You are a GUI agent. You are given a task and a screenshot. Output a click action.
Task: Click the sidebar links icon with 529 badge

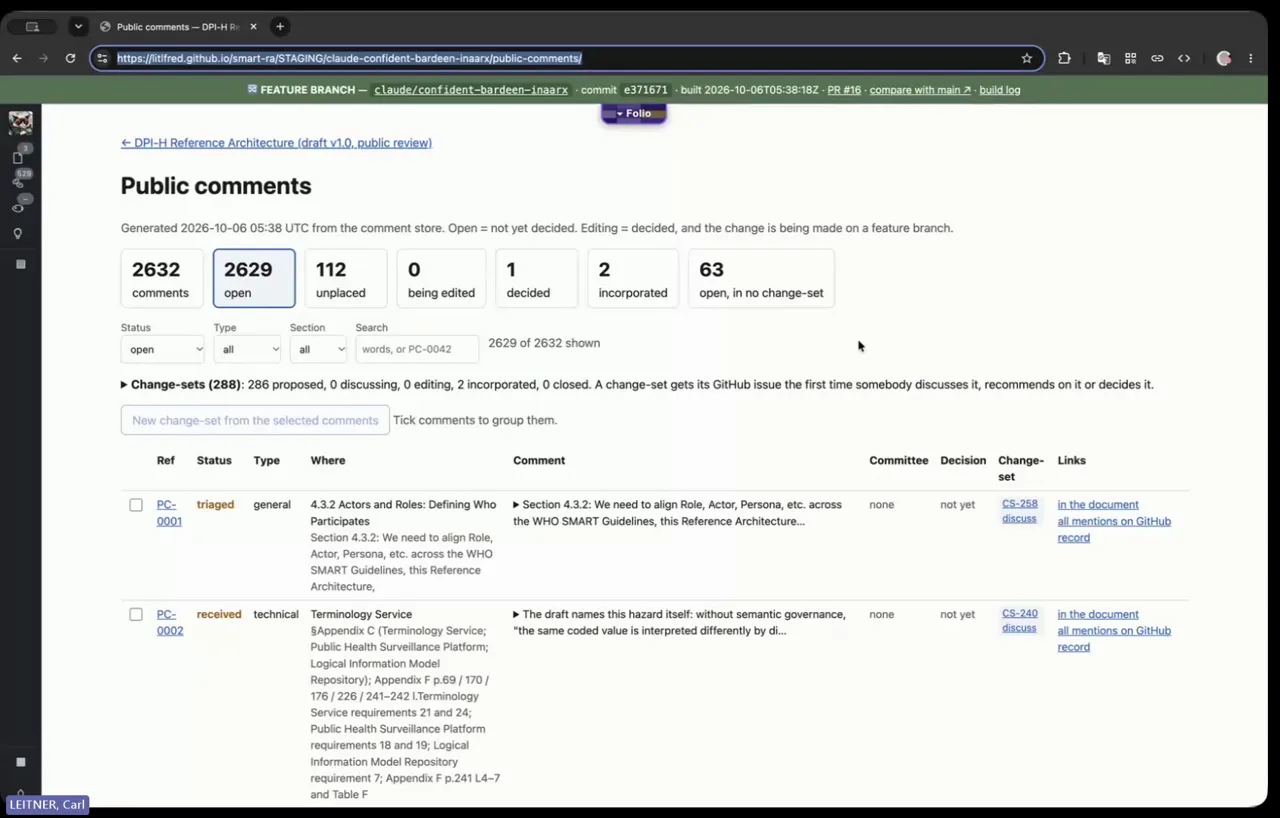click(x=18, y=182)
